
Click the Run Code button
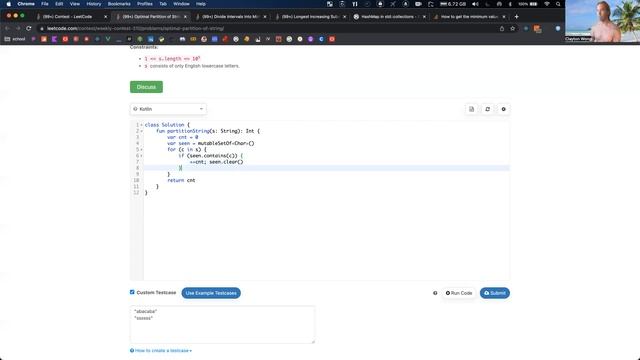[x=459, y=293]
